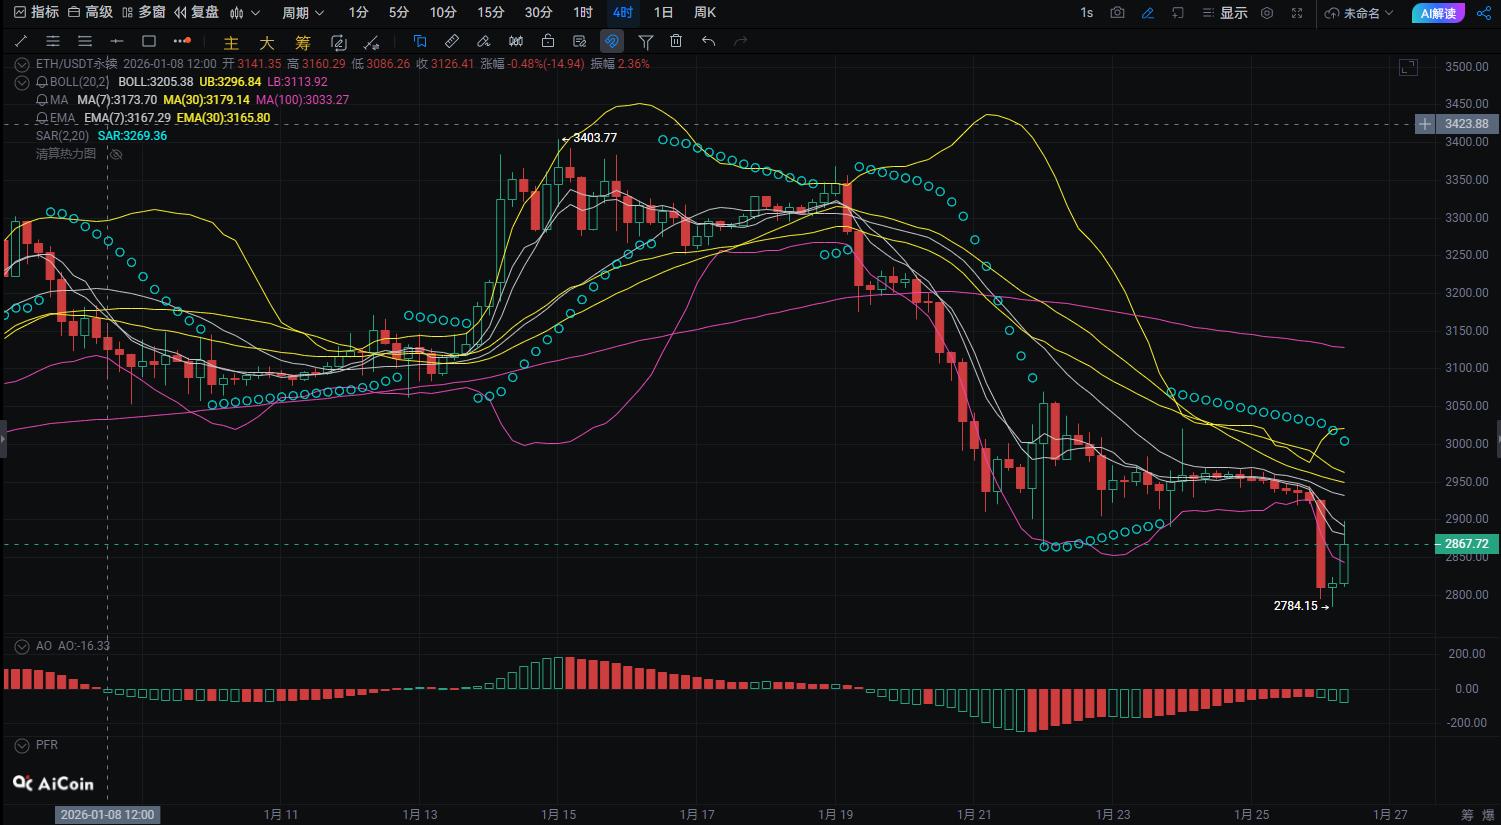Toggle the magnet snap mode button
1501x825 pixels.
pos(611,41)
